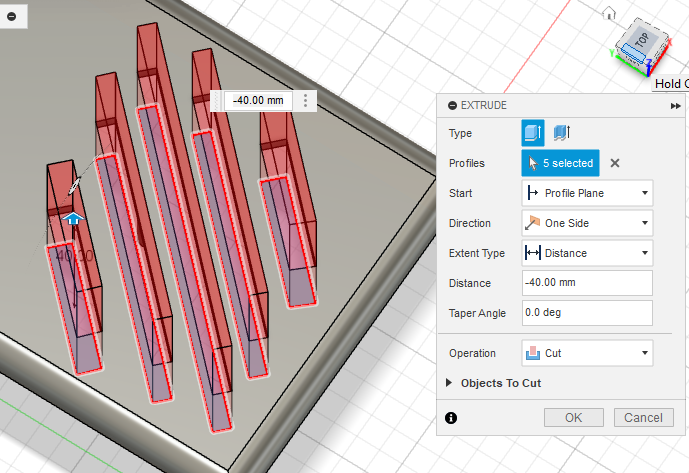Select the longest center slot profile

click(x=185, y=268)
